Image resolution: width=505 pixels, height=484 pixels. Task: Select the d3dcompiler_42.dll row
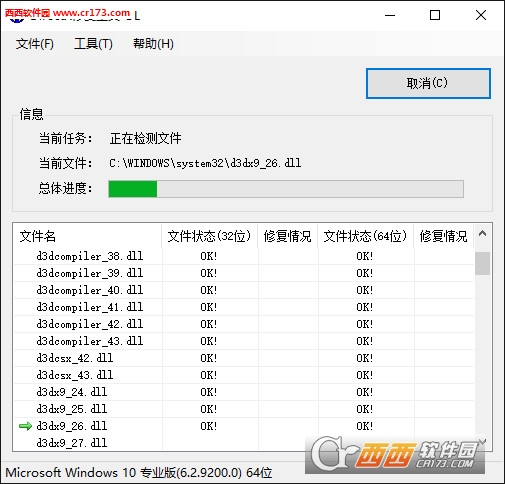tap(244, 324)
